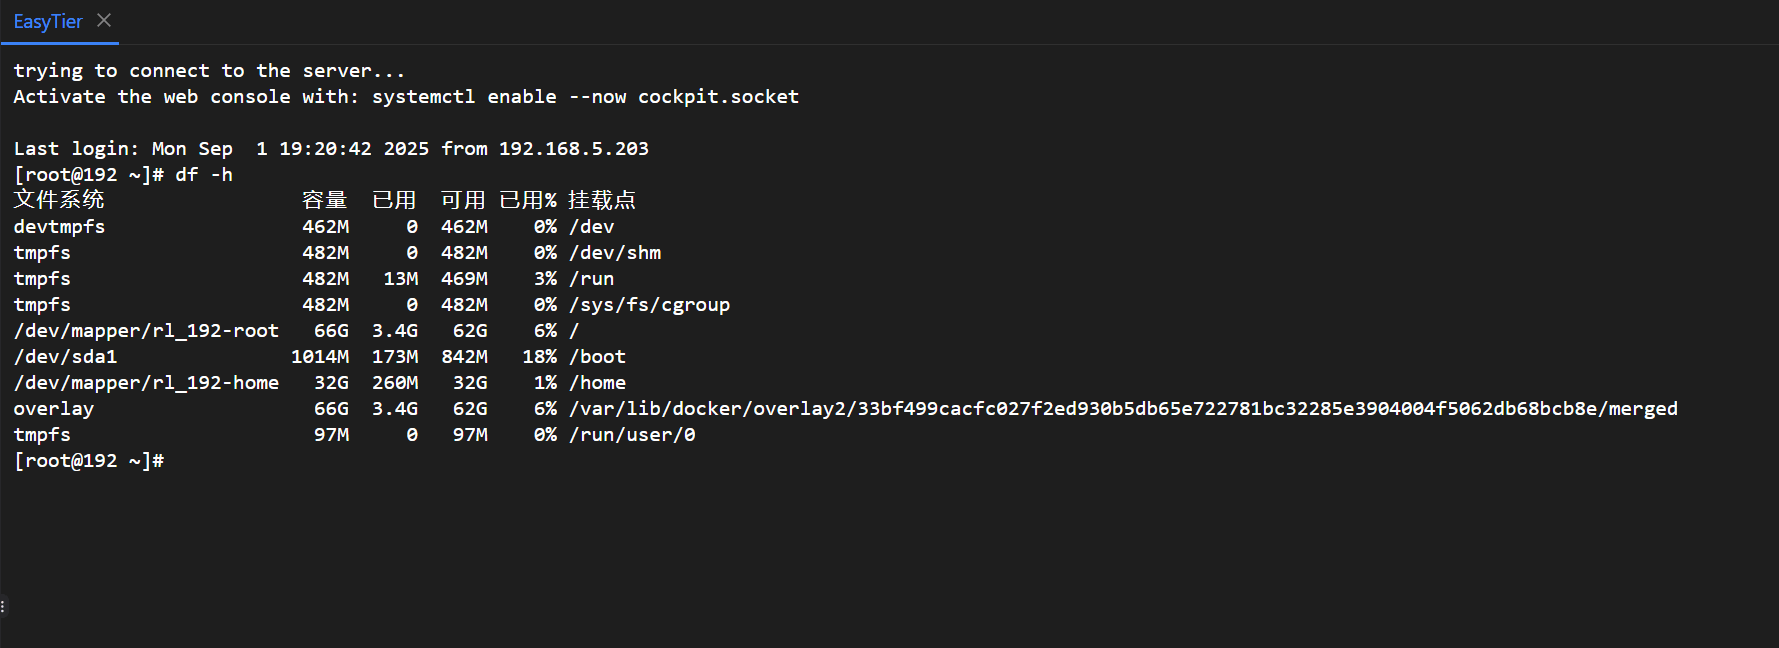Click the '文件系统' column header
Image resolution: width=1779 pixels, height=648 pixels.
click(x=59, y=200)
